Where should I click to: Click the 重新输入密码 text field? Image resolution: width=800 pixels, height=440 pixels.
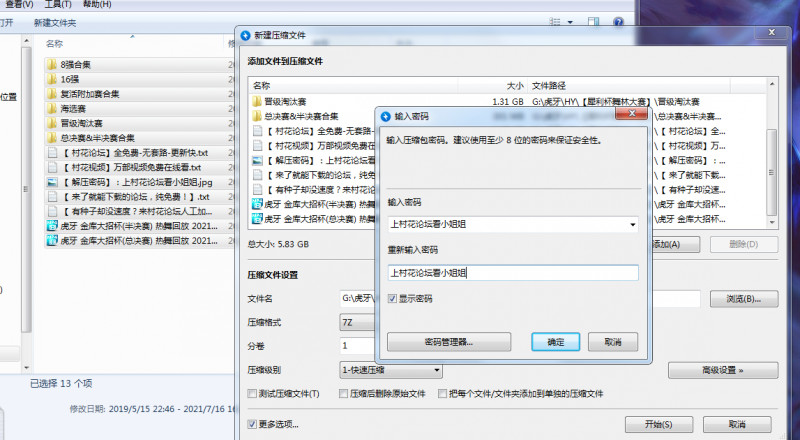coord(512,272)
